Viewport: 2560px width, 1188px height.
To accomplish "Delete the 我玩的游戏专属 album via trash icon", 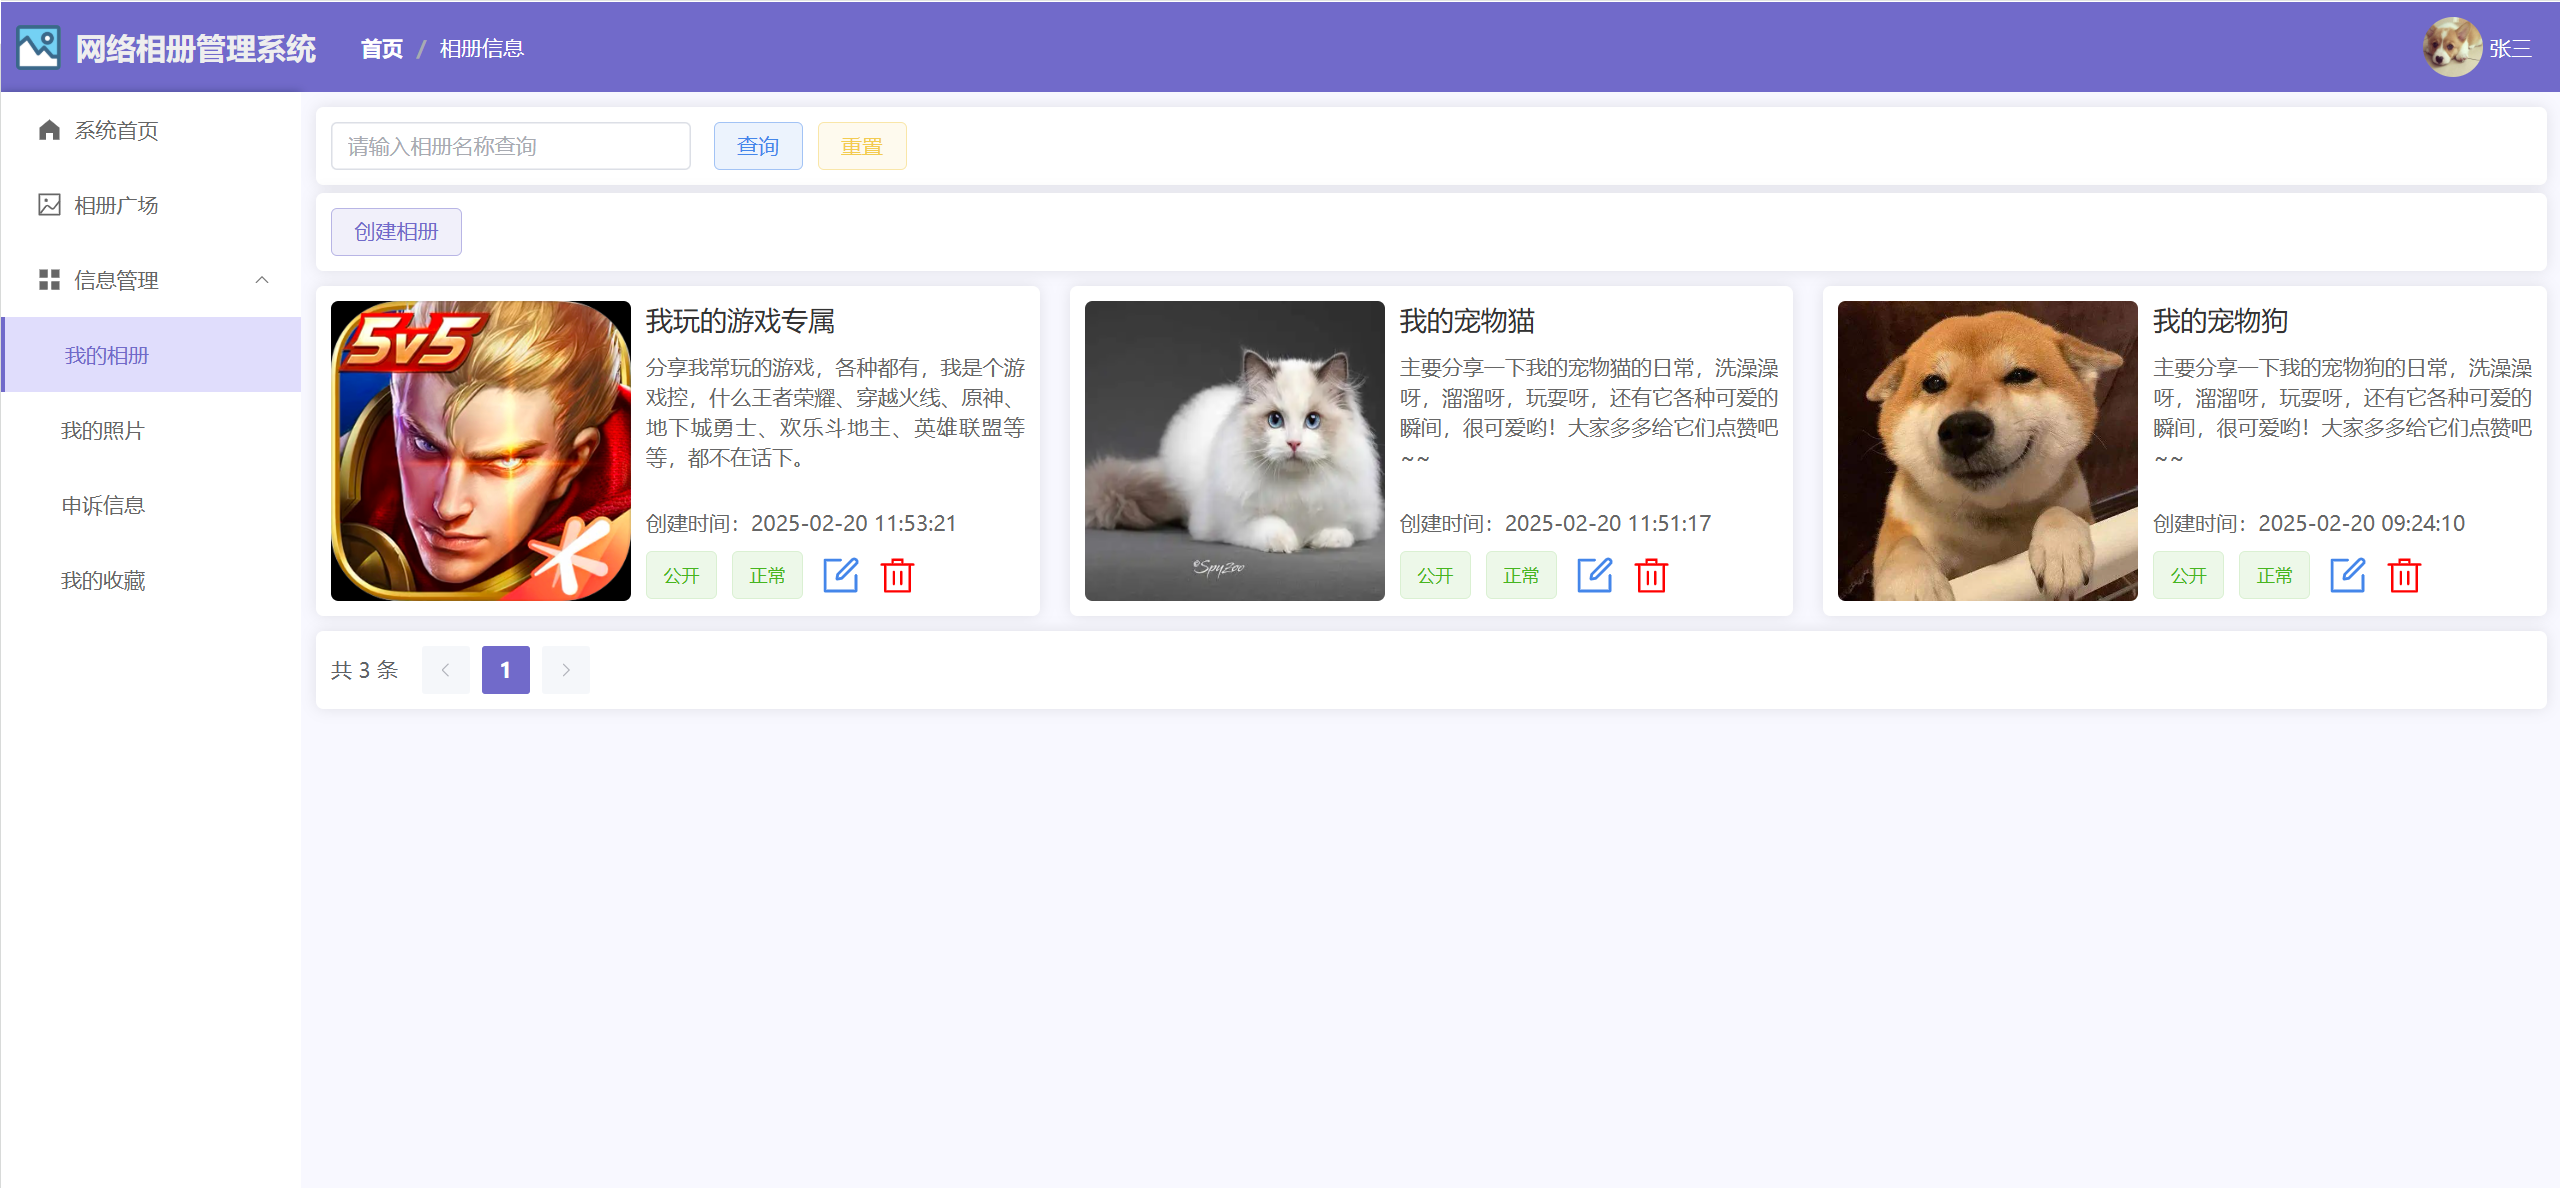I will tap(897, 575).
